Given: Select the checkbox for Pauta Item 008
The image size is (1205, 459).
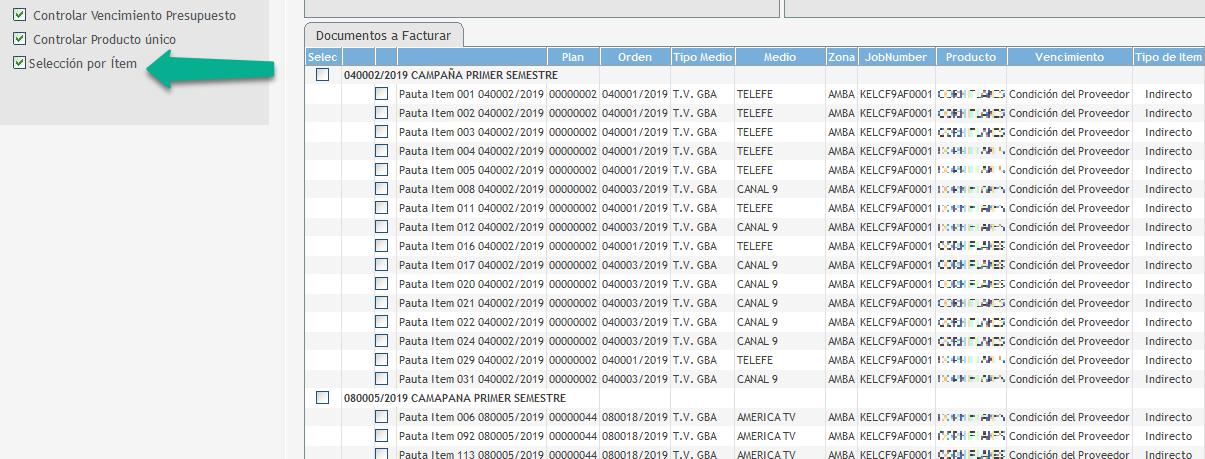Looking at the screenshot, I should [x=381, y=189].
